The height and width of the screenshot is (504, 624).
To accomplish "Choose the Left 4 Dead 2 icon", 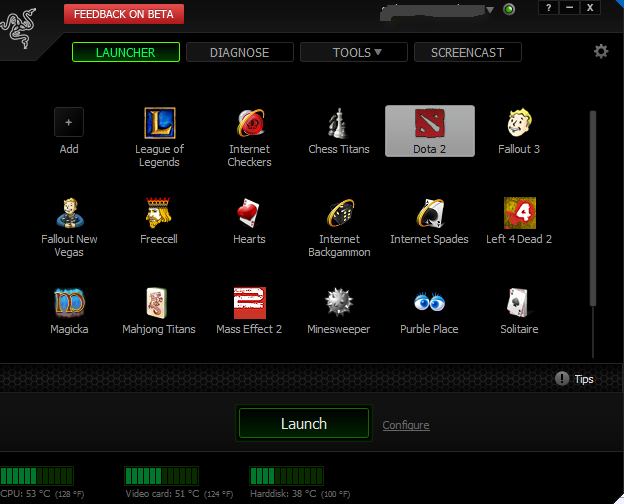I will pyautogui.click(x=520, y=213).
